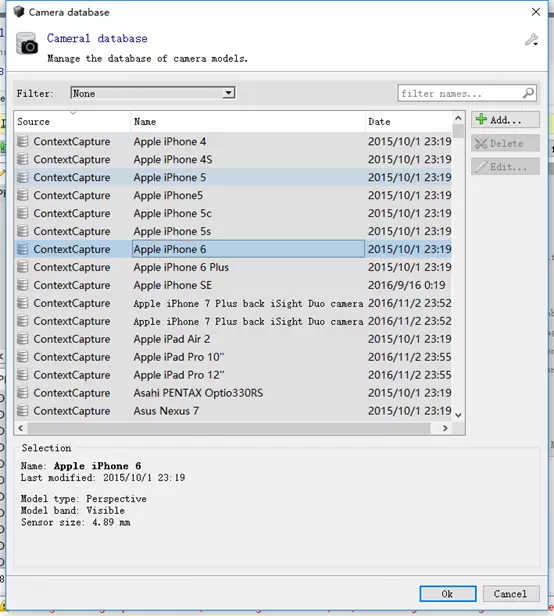
Task: Select the Apple iPad Air 2 entry
Action: [172, 339]
